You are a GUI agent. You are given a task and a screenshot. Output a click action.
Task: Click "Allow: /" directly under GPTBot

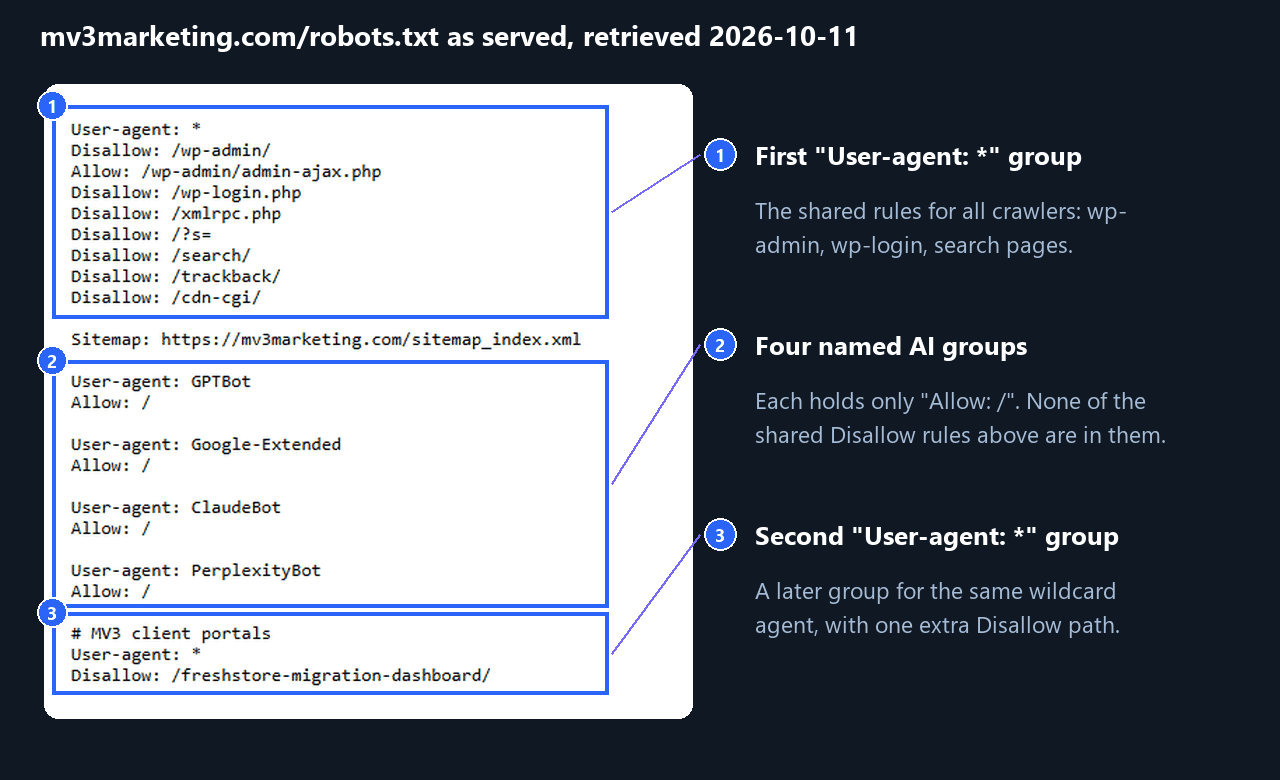tap(111, 402)
